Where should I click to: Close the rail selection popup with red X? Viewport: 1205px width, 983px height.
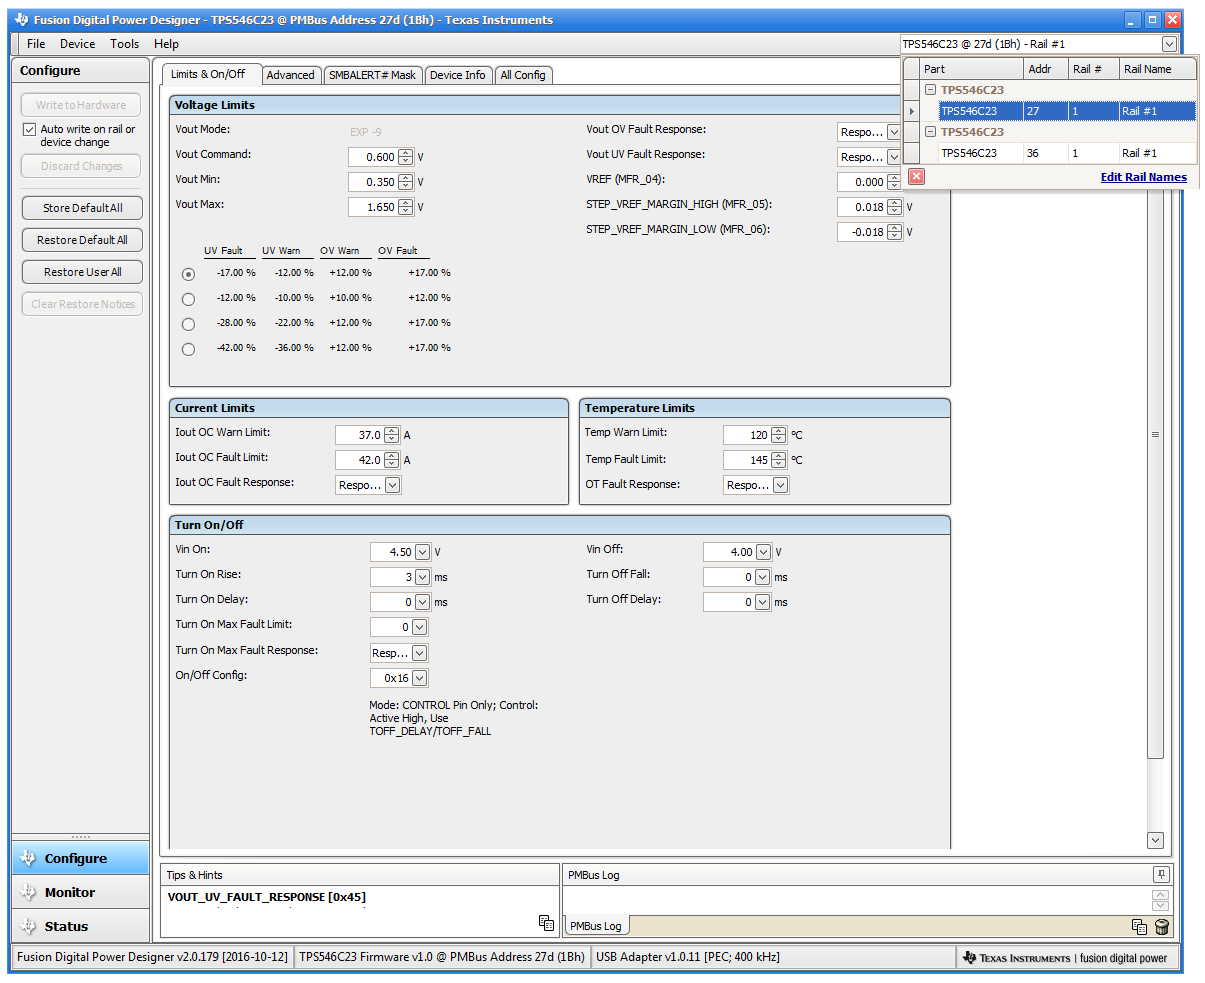point(916,177)
